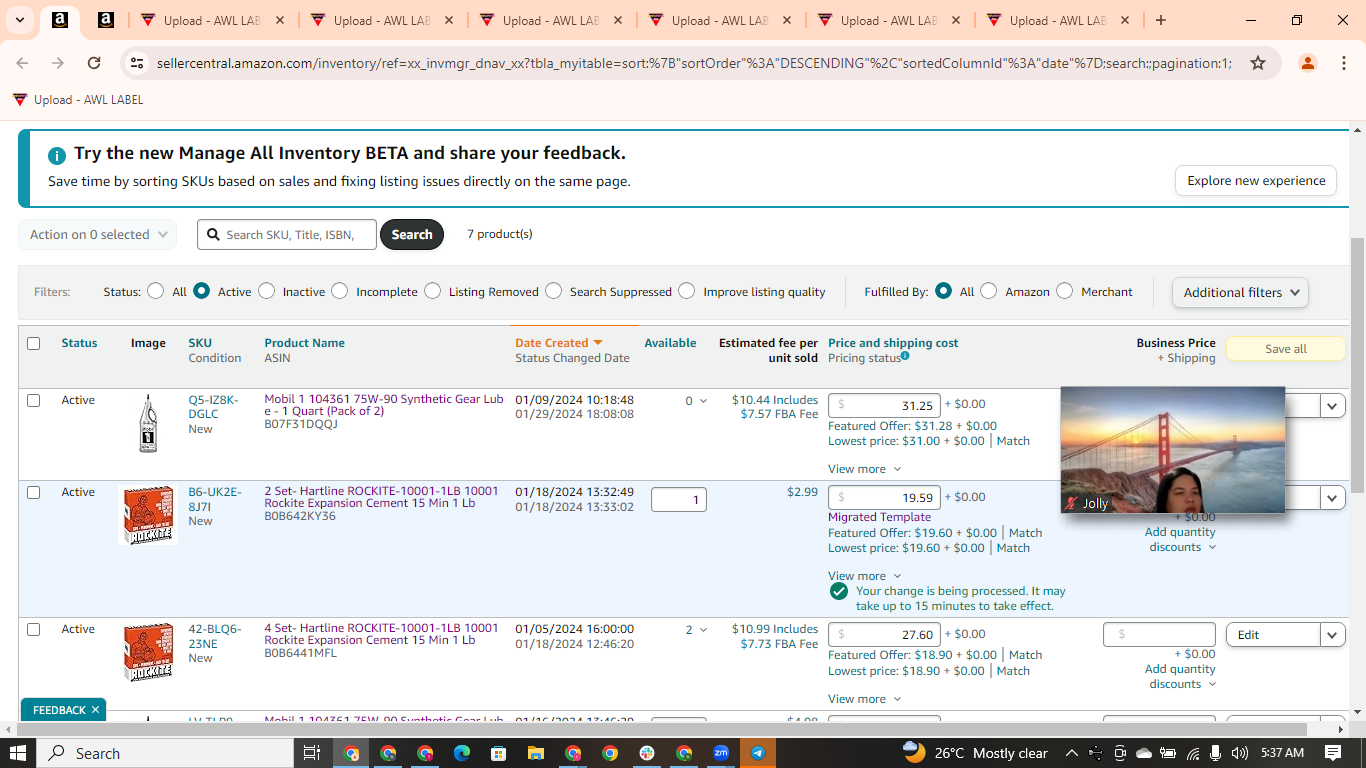Open a new browser tab
This screenshot has height=768, width=1366.
click(x=1160, y=20)
